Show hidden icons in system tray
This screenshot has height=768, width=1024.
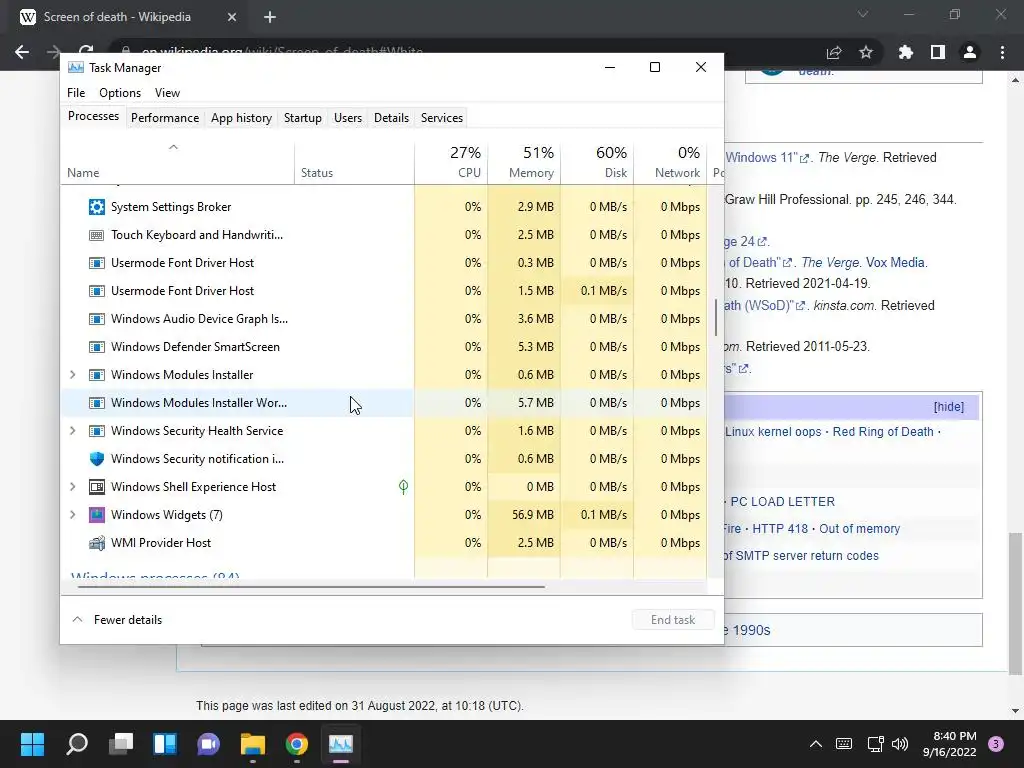[816, 744]
